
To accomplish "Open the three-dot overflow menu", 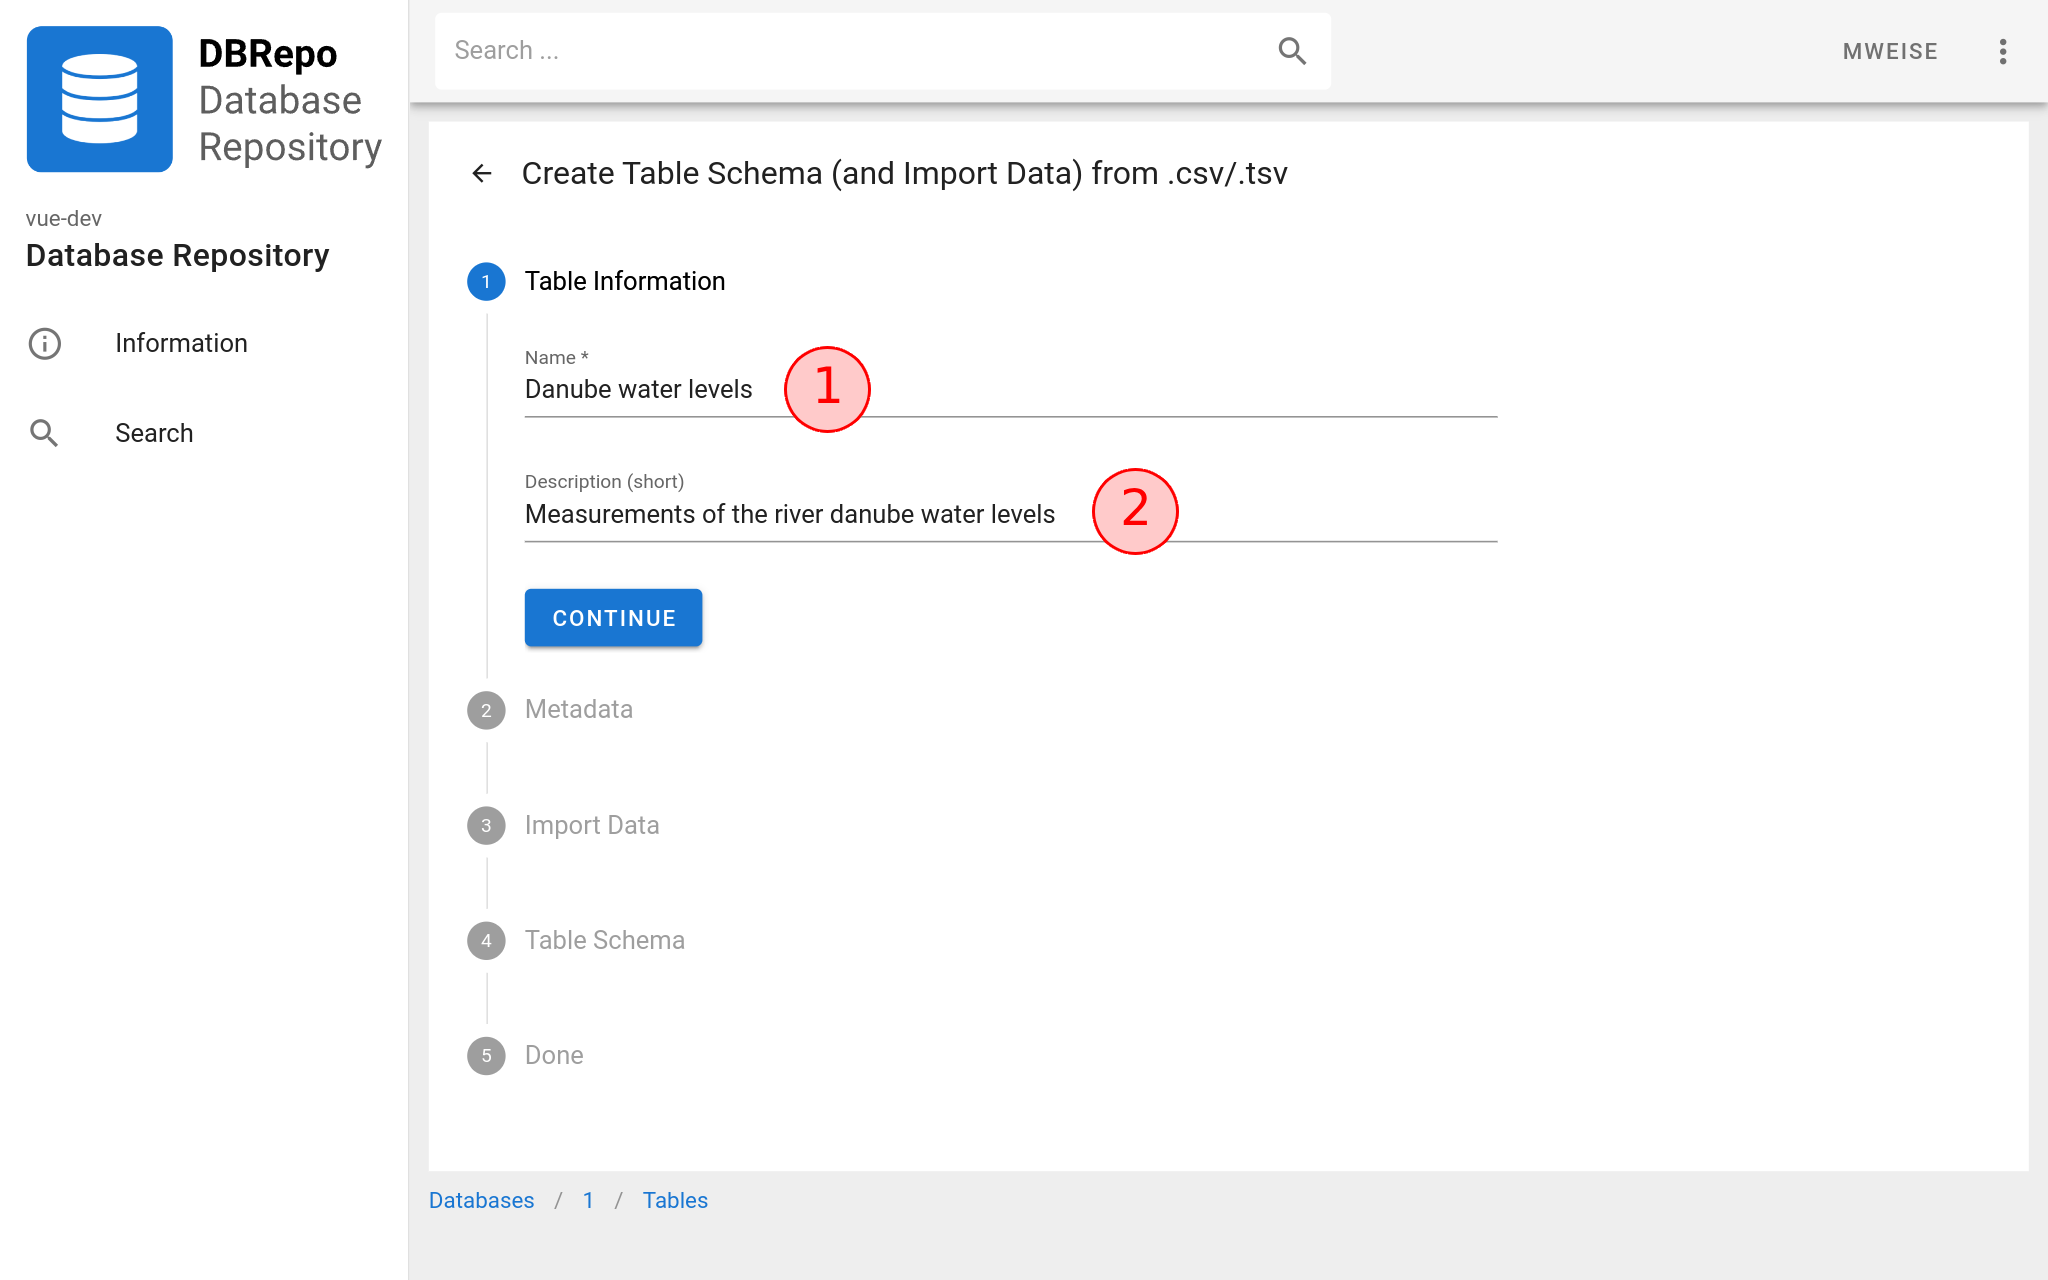I will 2002,52.
